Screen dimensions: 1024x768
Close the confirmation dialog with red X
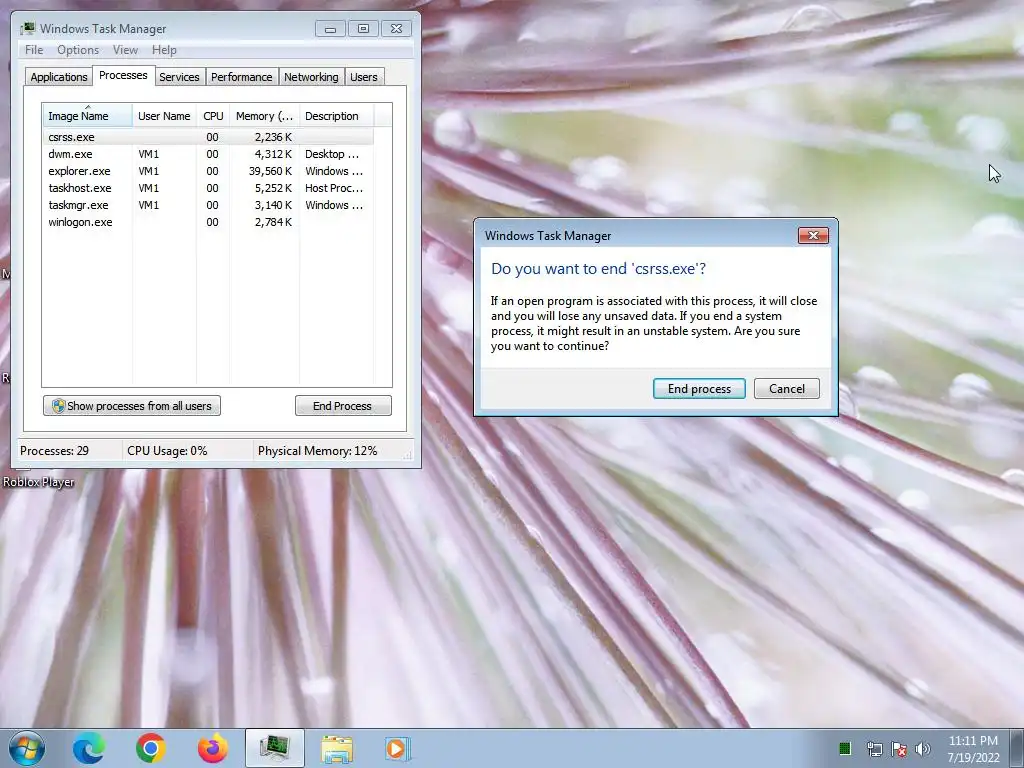pyautogui.click(x=813, y=235)
